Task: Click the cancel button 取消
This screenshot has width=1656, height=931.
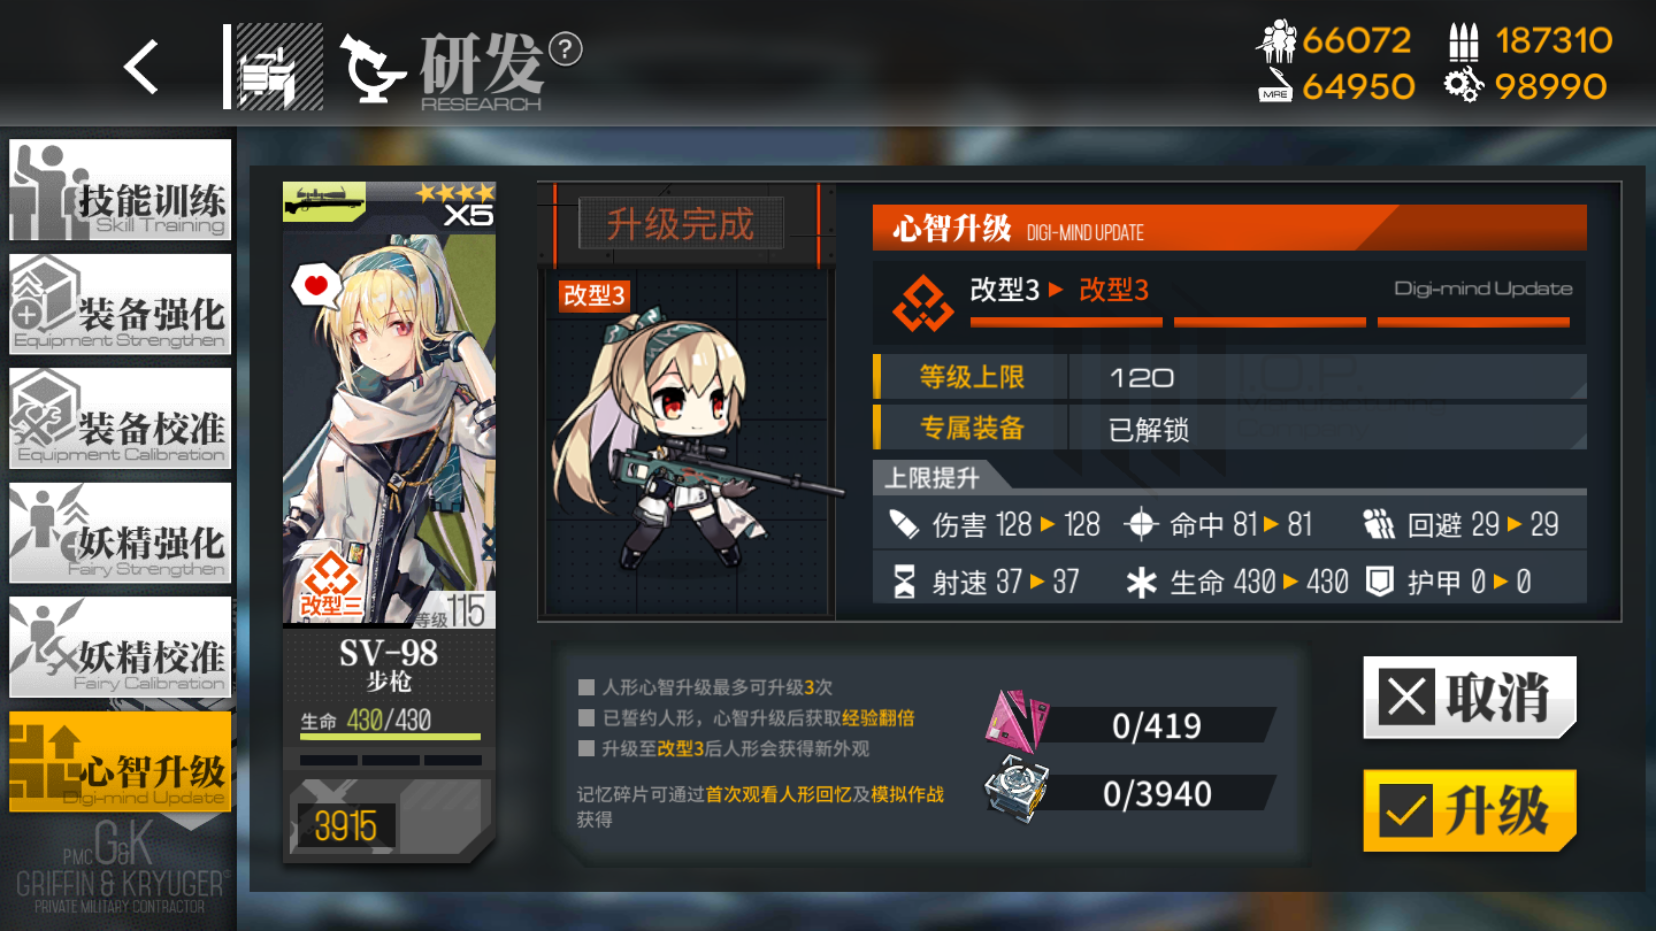Action: pyautogui.click(x=1469, y=697)
